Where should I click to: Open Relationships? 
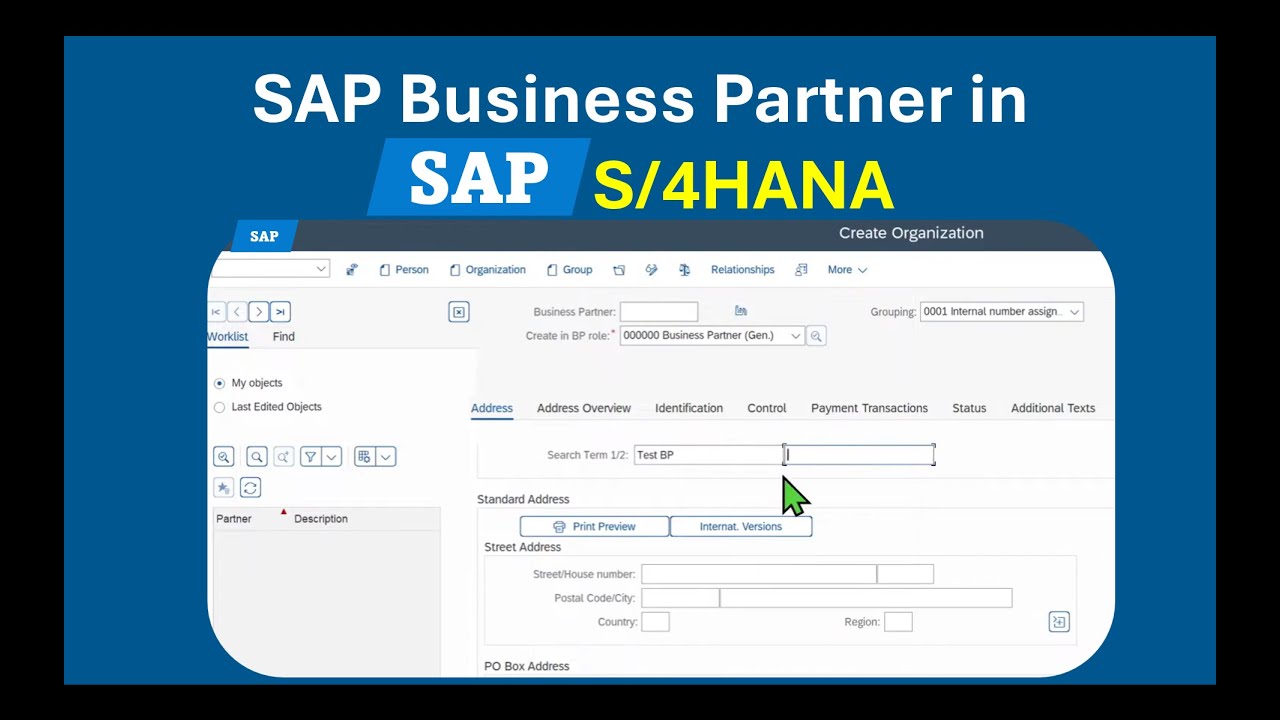(743, 270)
